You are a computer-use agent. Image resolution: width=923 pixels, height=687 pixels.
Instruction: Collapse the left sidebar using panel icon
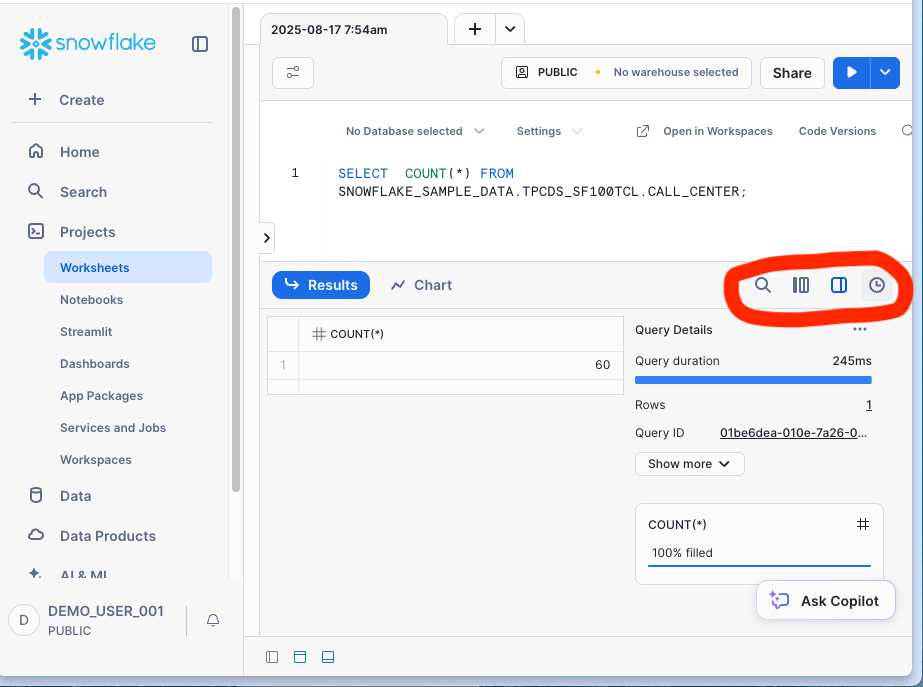[x=200, y=44]
